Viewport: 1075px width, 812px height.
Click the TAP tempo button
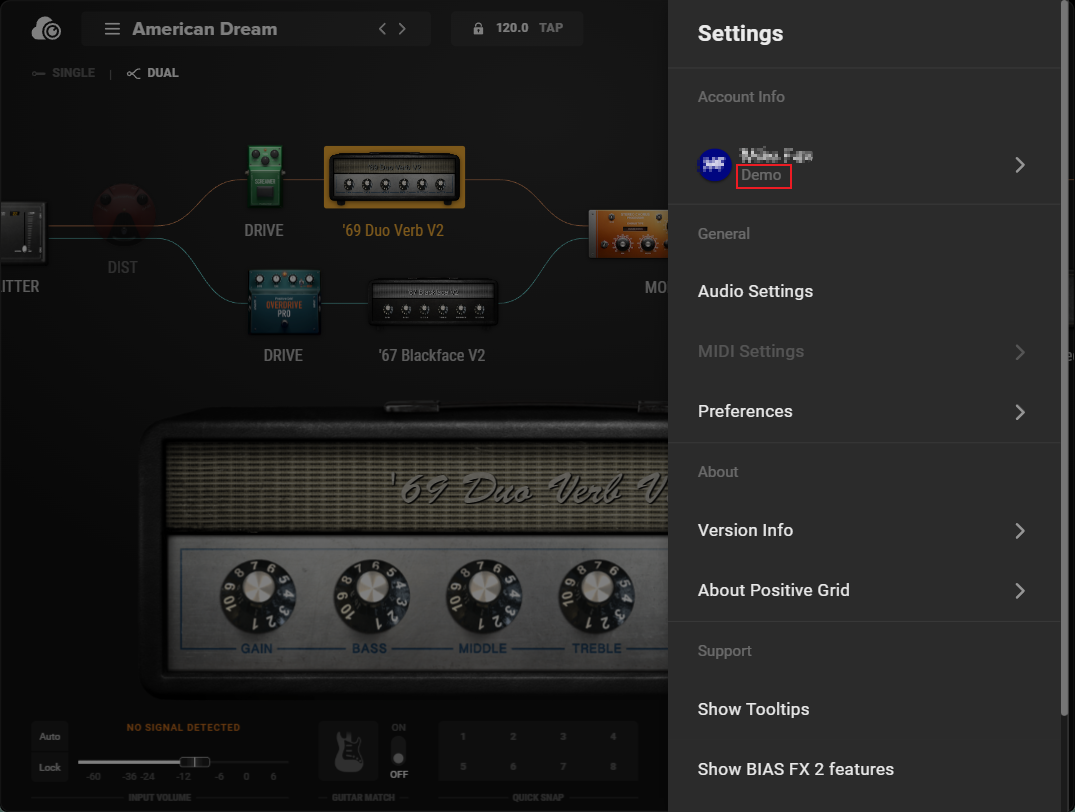click(551, 28)
